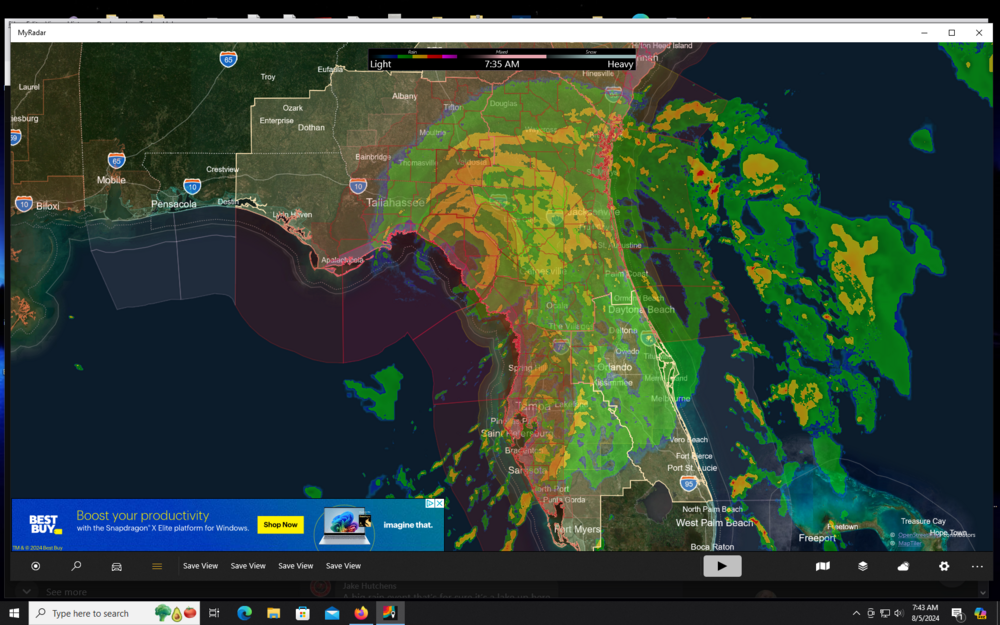Click the Mobile city label
Image resolution: width=1000 pixels, height=625 pixels.
click(111, 180)
